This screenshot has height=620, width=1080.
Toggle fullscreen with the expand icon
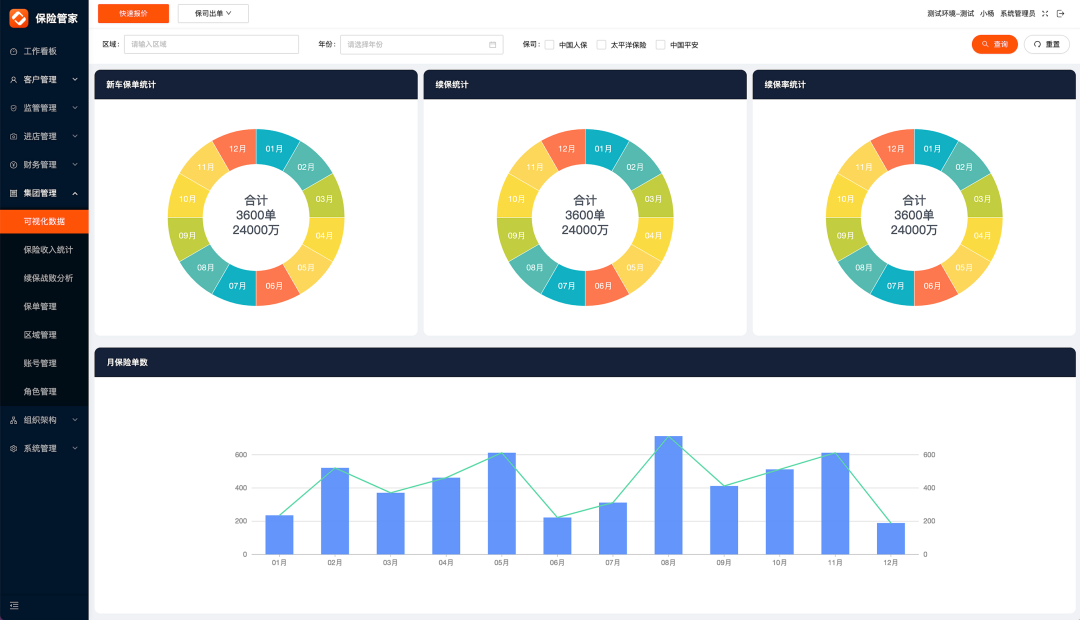tap(1045, 13)
